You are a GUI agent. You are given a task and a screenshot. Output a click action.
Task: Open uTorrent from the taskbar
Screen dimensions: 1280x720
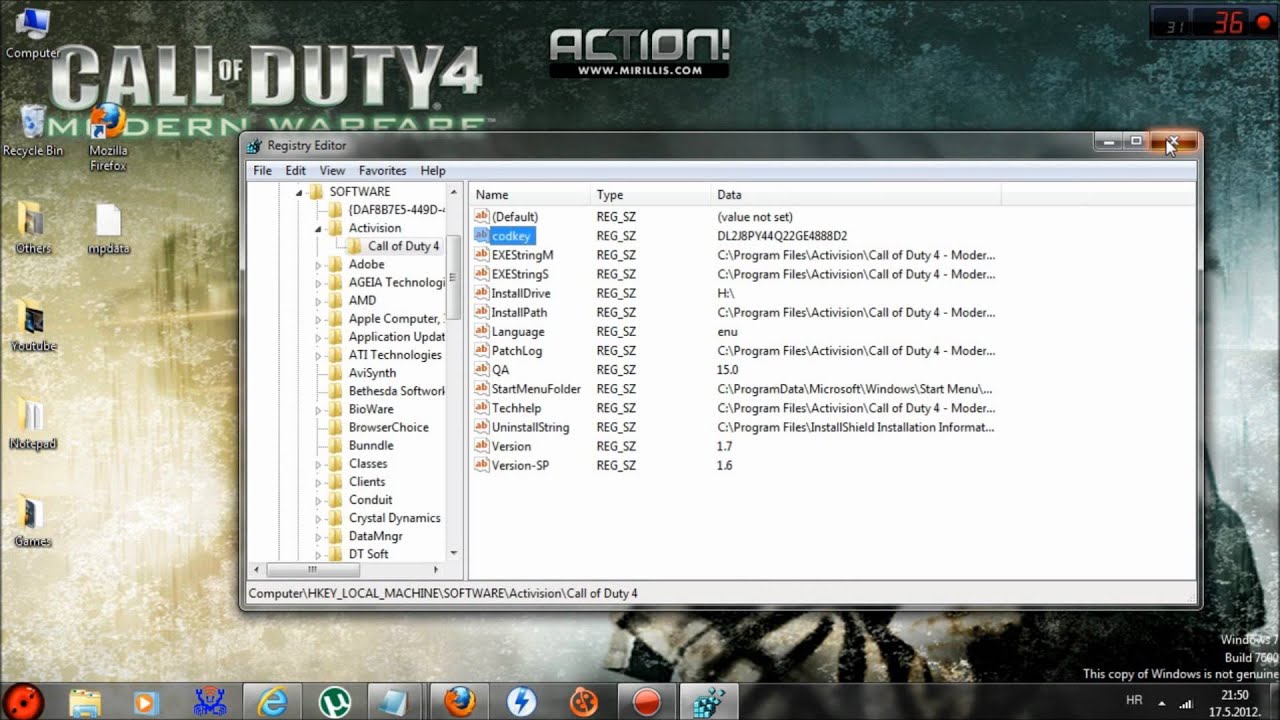[334, 702]
